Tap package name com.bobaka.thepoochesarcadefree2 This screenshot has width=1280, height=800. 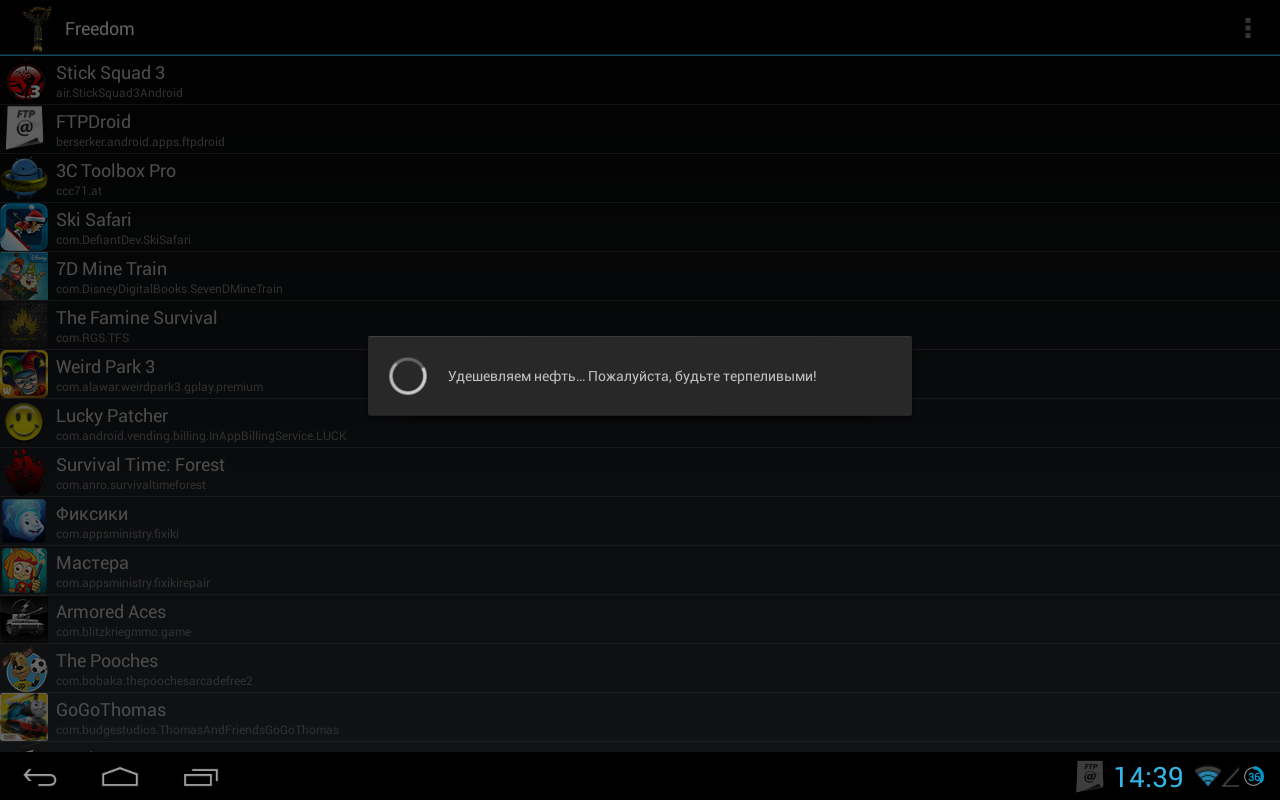coord(154,681)
